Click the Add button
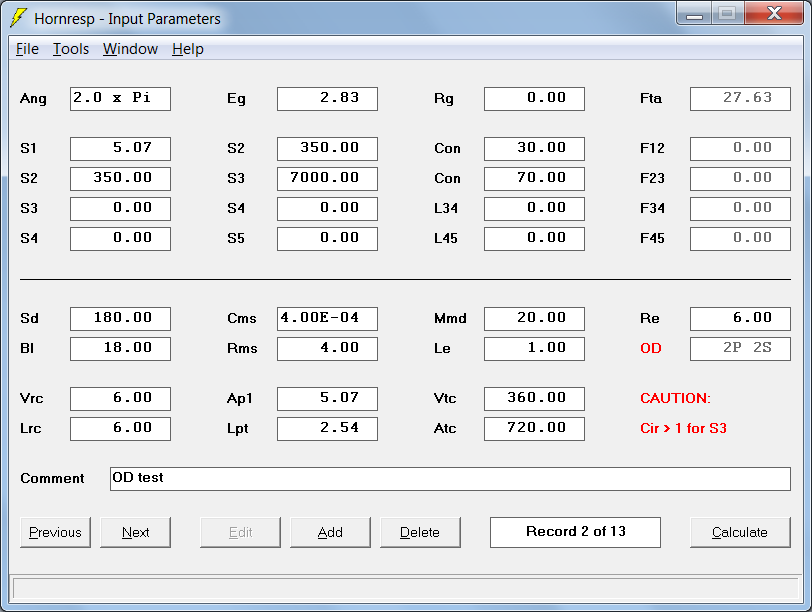This screenshot has width=812, height=612. tap(330, 532)
